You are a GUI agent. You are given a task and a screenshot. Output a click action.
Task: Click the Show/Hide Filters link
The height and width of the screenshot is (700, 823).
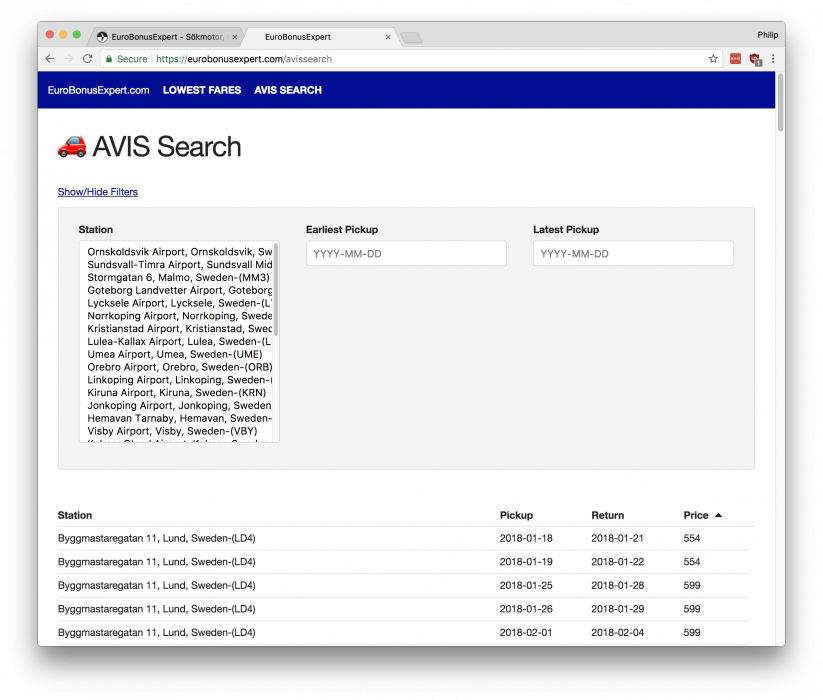pos(98,192)
